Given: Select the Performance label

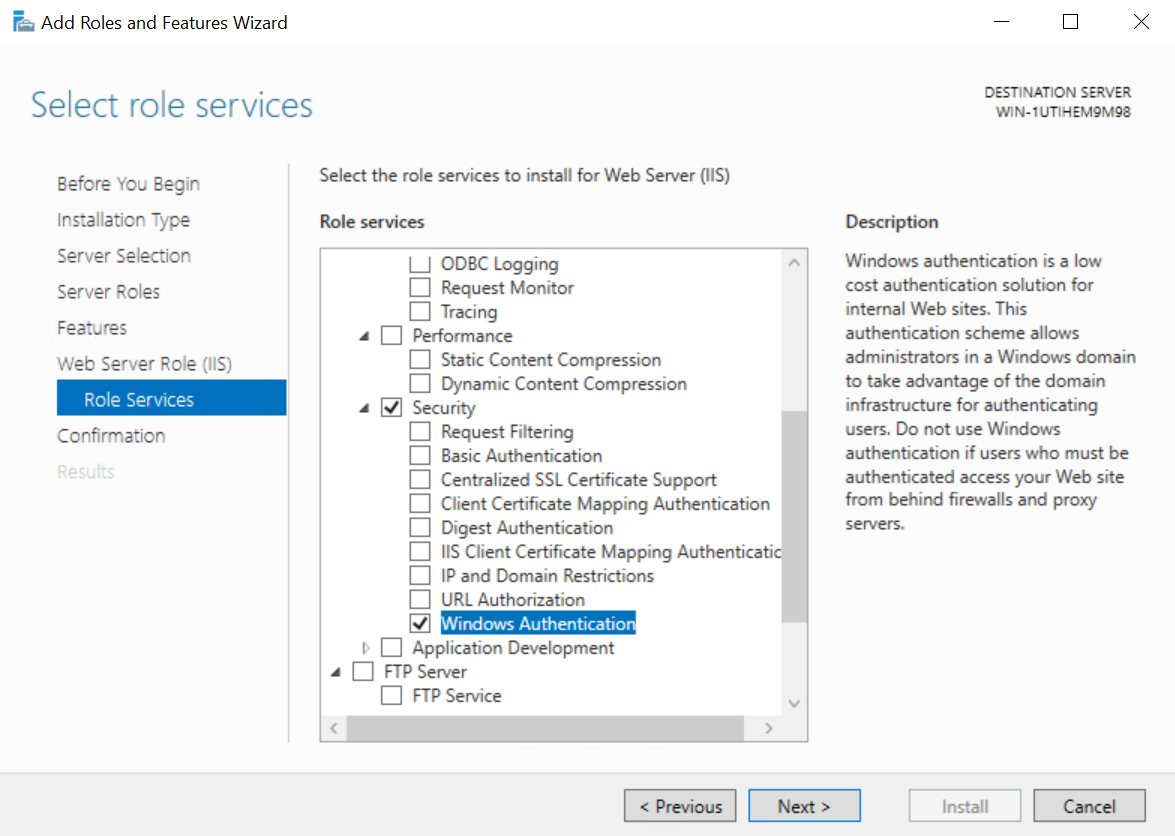Looking at the screenshot, I should tap(462, 336).
